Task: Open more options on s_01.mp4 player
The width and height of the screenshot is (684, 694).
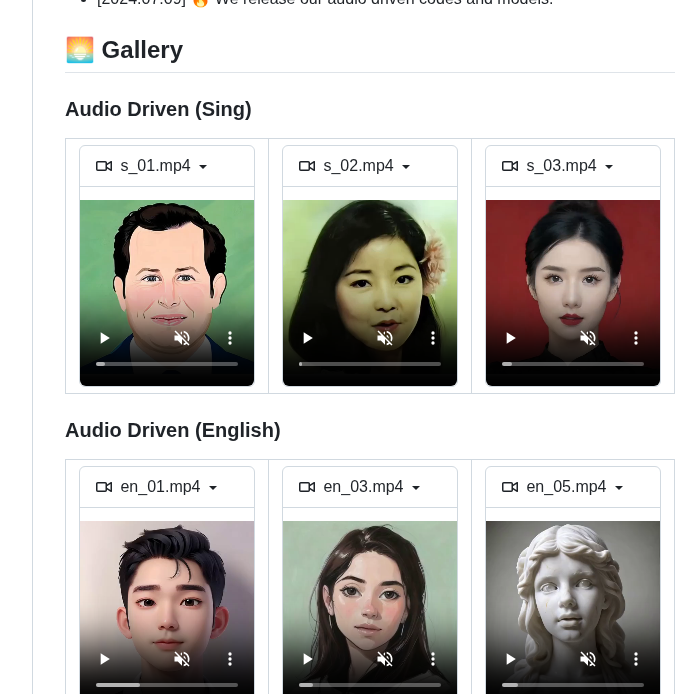Action: click(x=230, y=338)
